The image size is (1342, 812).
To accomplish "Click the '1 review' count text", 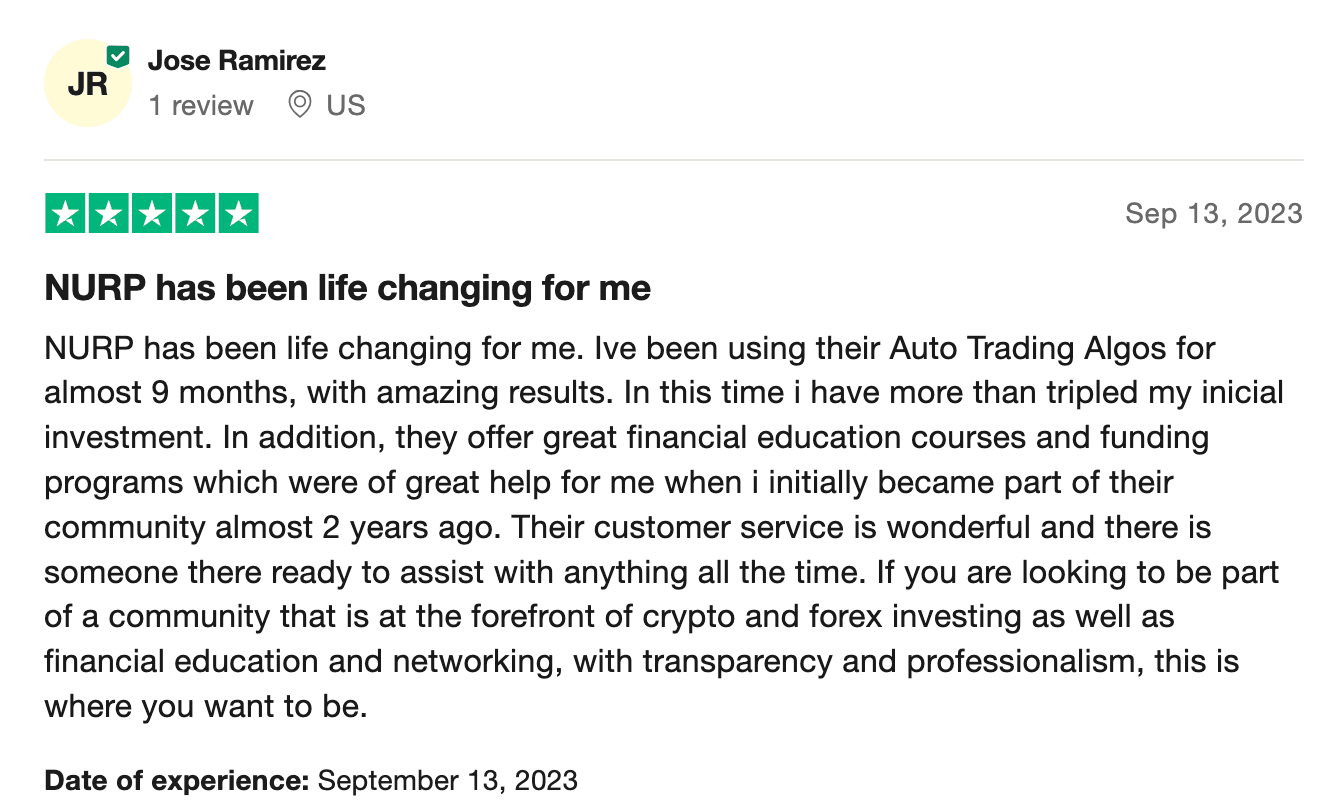I will (201, 105).
